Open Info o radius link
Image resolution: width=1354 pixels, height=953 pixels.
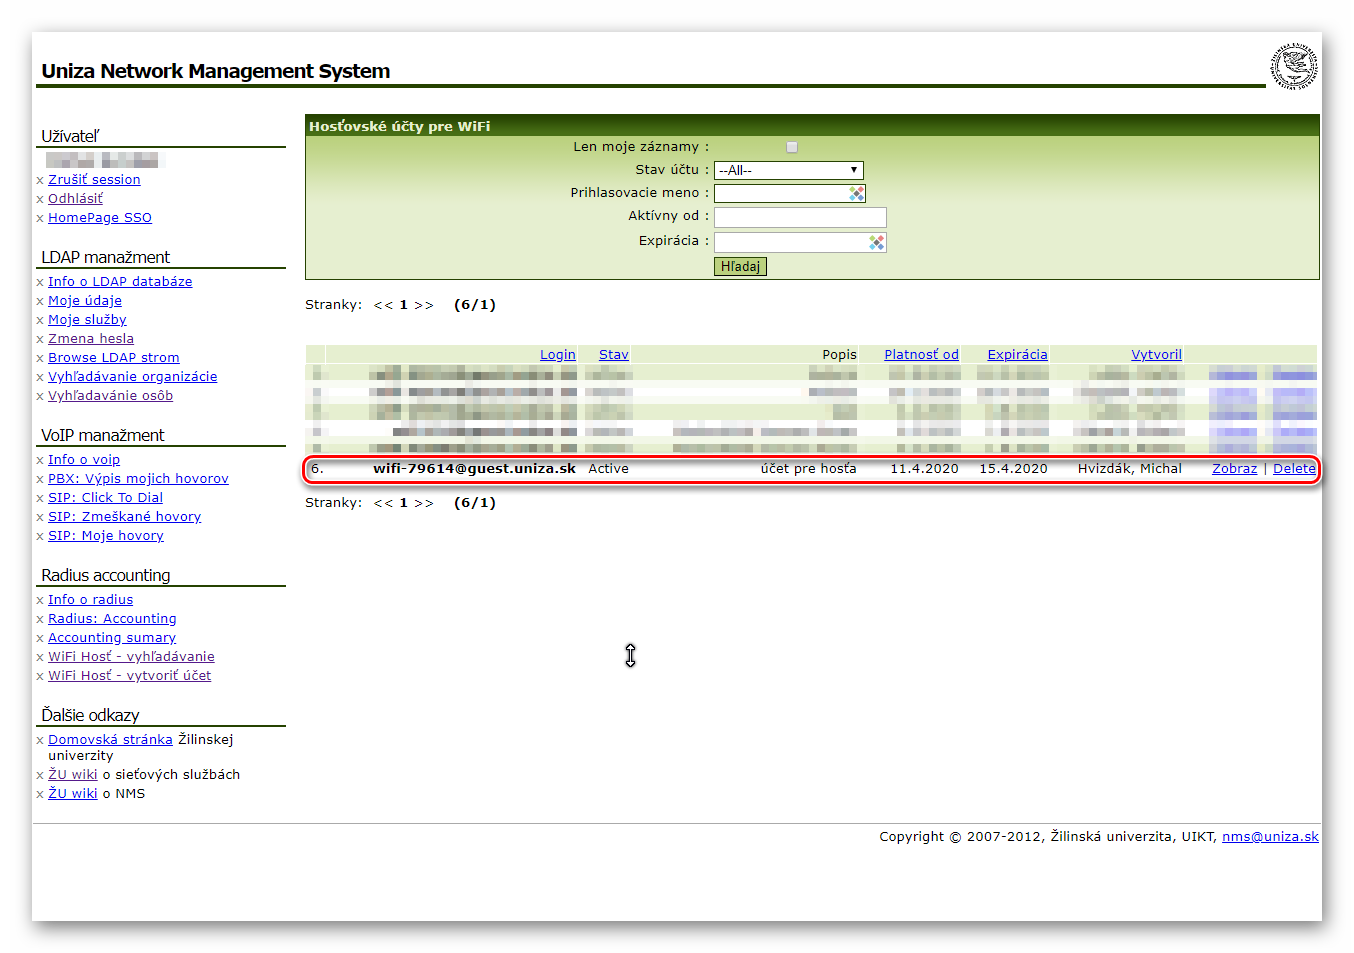pyautogui.click(x=90, y=600)
